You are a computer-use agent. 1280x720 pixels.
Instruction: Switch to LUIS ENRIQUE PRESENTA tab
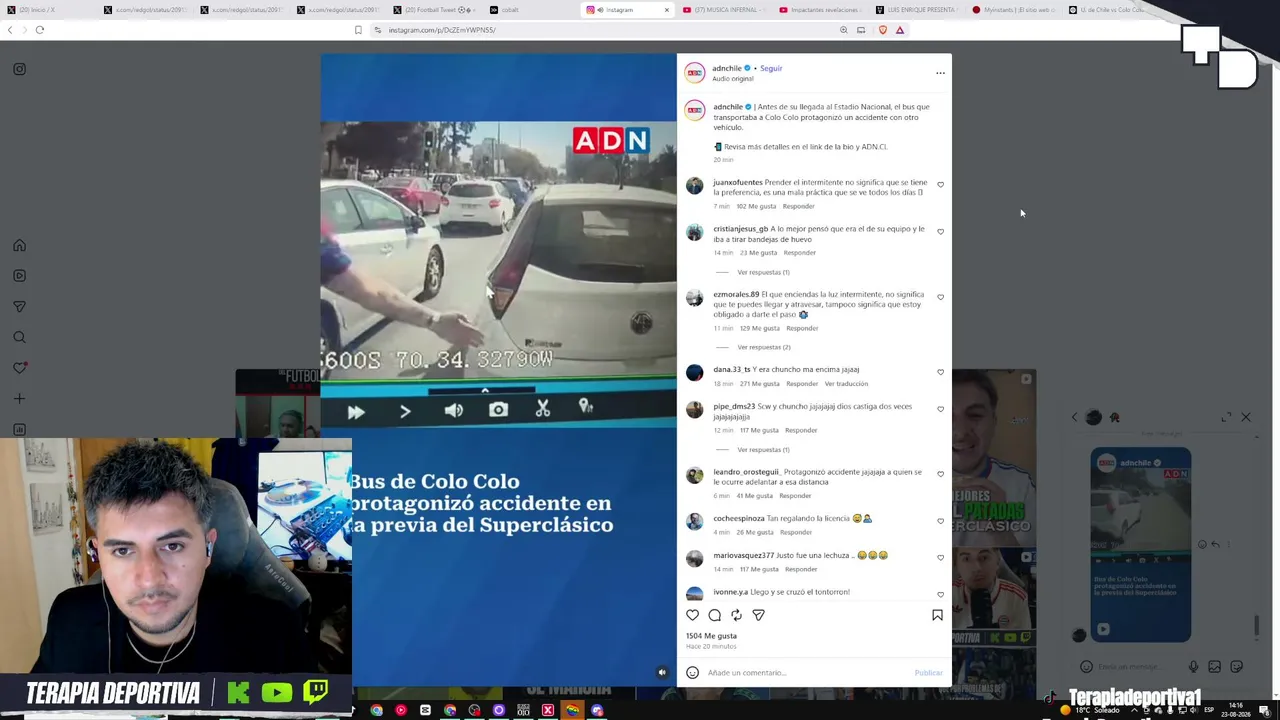916,10
